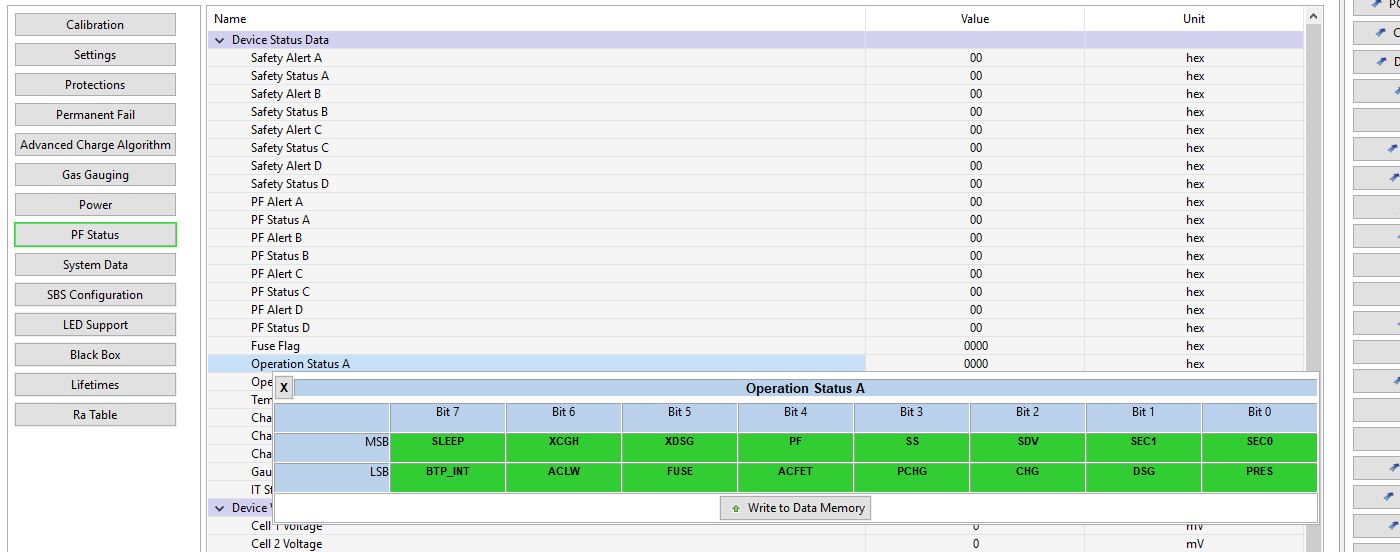
Task: Open the Protections category
Action: 95,85
